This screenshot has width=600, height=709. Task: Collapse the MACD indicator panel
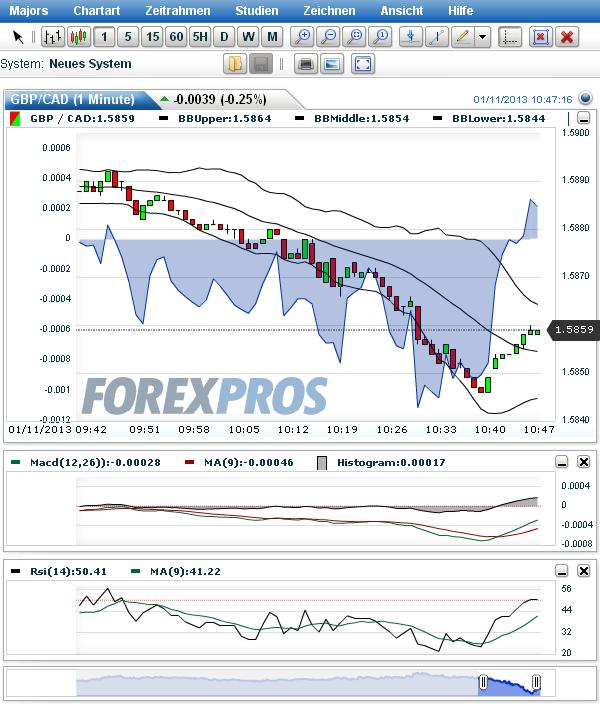click(562, 462)
